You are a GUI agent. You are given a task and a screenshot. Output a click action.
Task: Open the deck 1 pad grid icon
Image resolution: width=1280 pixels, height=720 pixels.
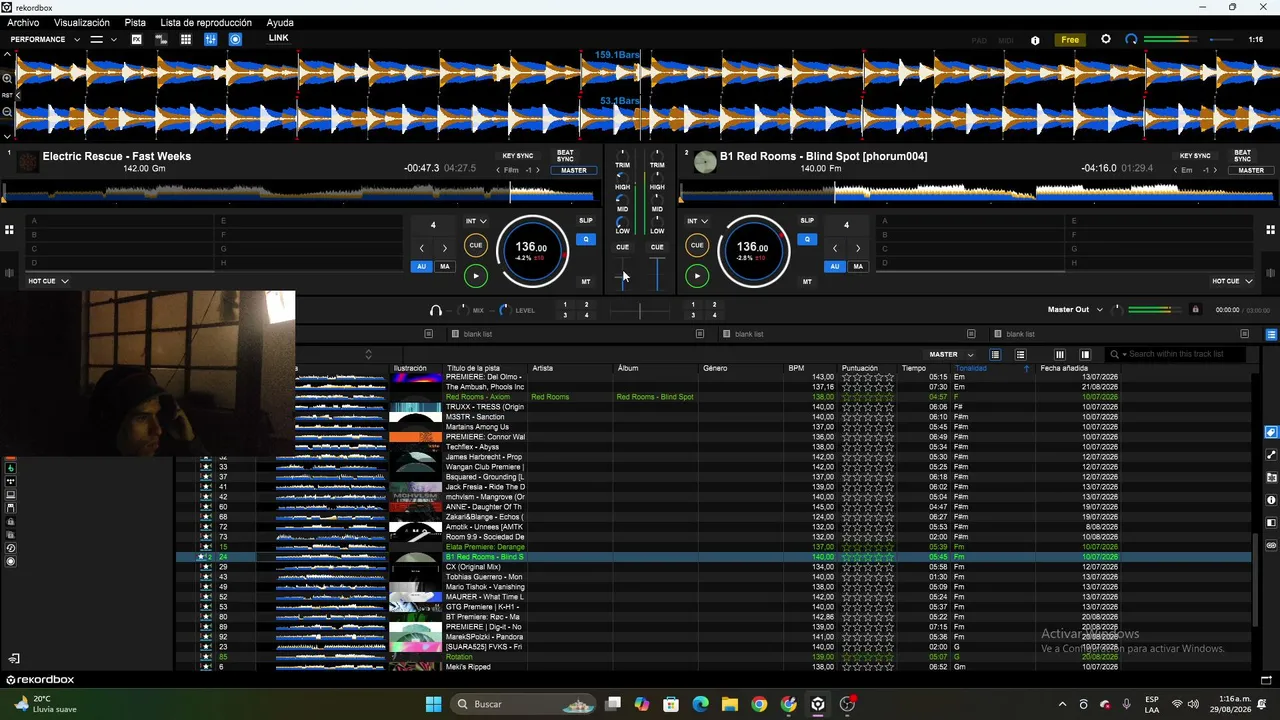[x=9, y=230]
